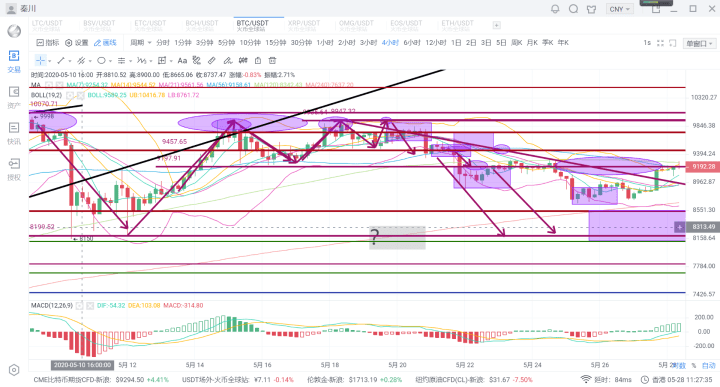Select the crosshair cursor drawing tool
This screenshot has width=720, height=387.
point(41,61)
